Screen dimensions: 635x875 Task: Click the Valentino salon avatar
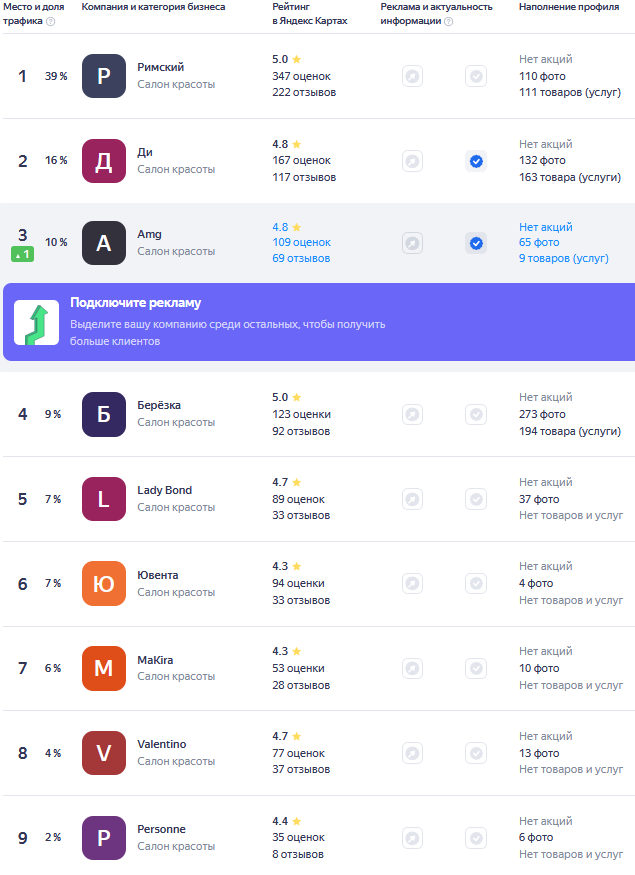pyautogui.click(x=104, y=753)
